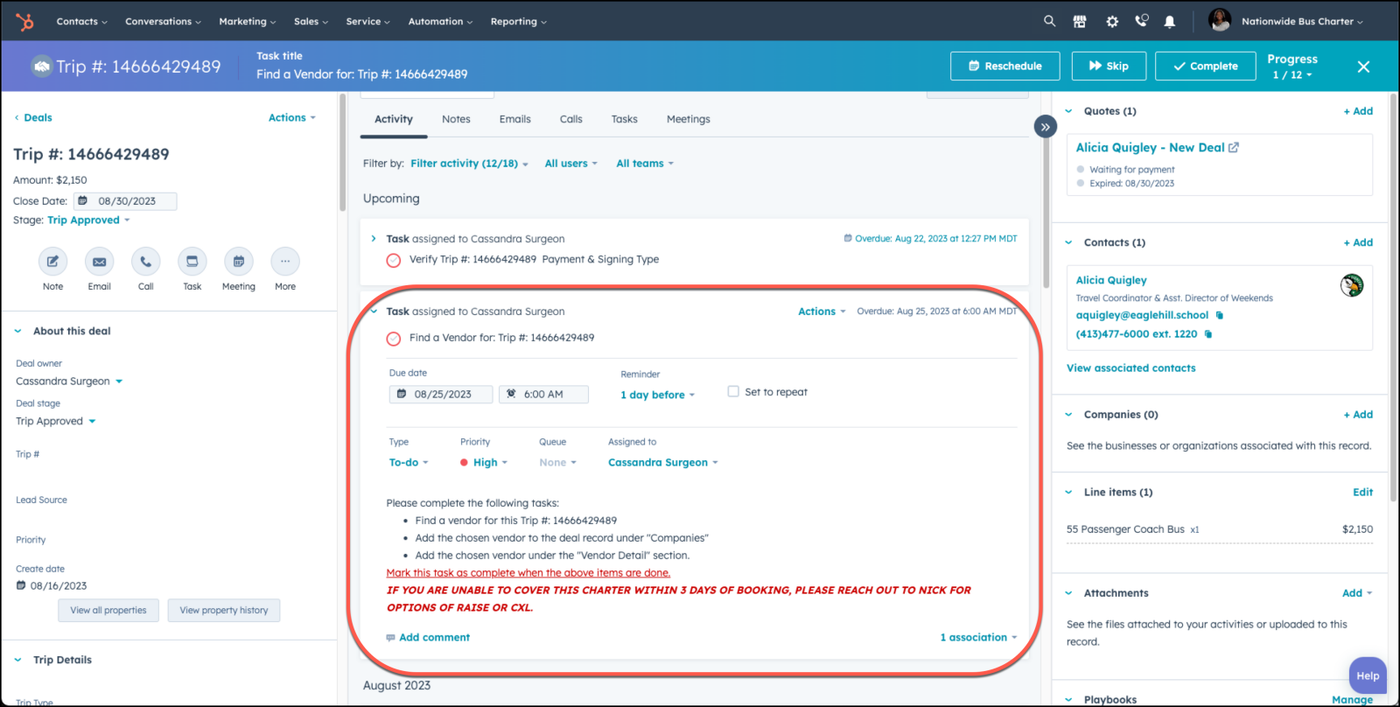Mark 'Find a Vendor' task complete circle
Screen dimensions: 1400x707
[394, 339]
